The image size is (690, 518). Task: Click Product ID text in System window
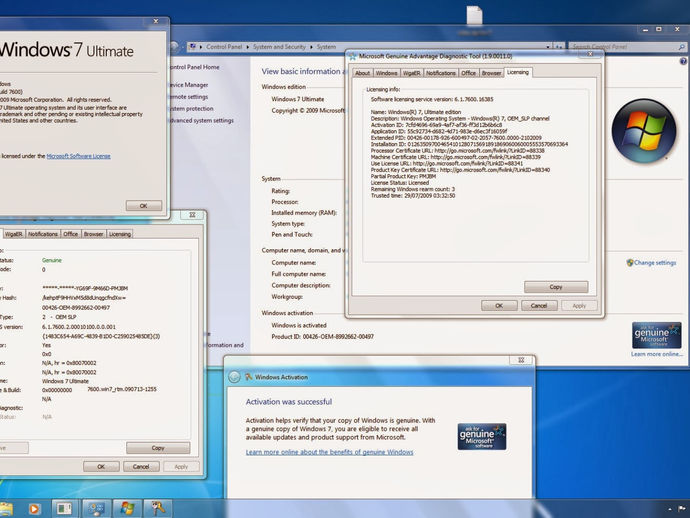coord(323,337)
